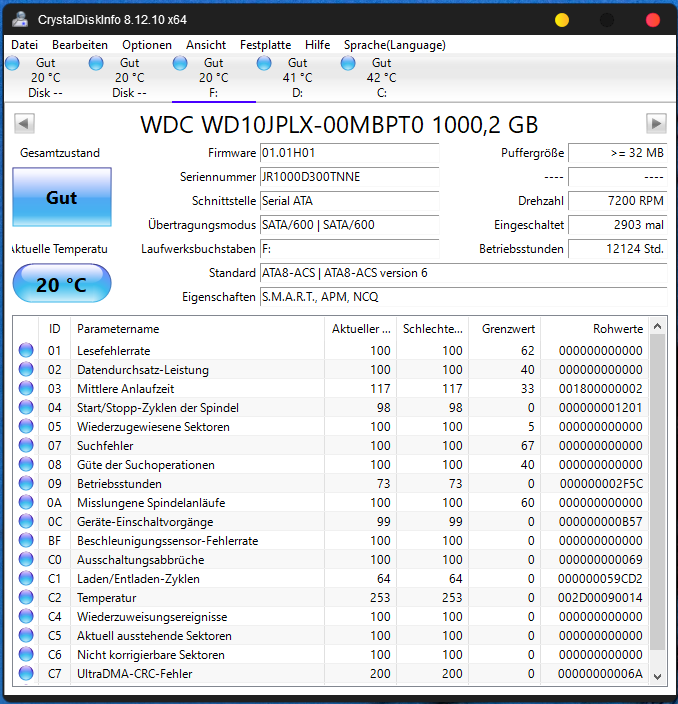Viewport: 678px width, 704px height.
Task: Click the SMART table scrollbar thumb
Action: point(657,492)
